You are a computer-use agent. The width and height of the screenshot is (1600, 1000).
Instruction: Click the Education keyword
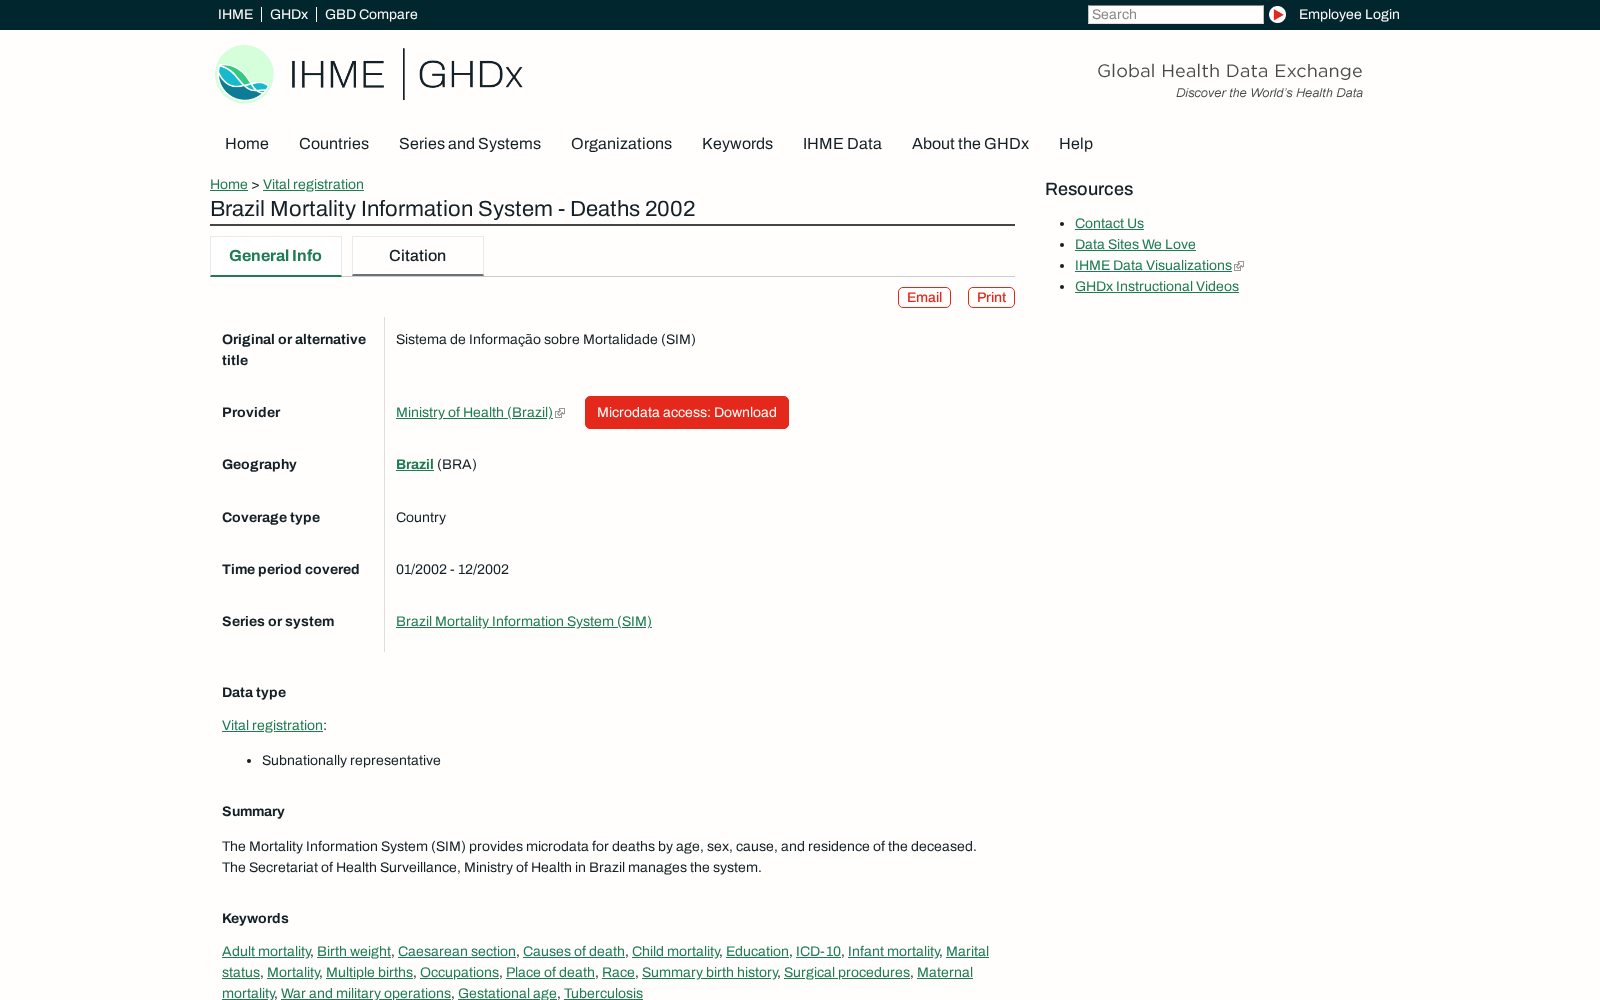click(757, 951)
